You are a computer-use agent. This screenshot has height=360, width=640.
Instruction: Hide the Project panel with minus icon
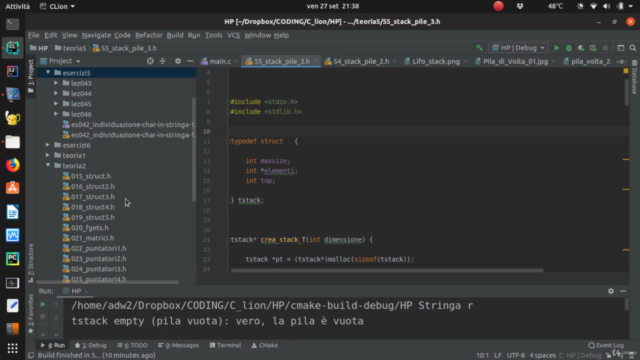pos(190,61)
